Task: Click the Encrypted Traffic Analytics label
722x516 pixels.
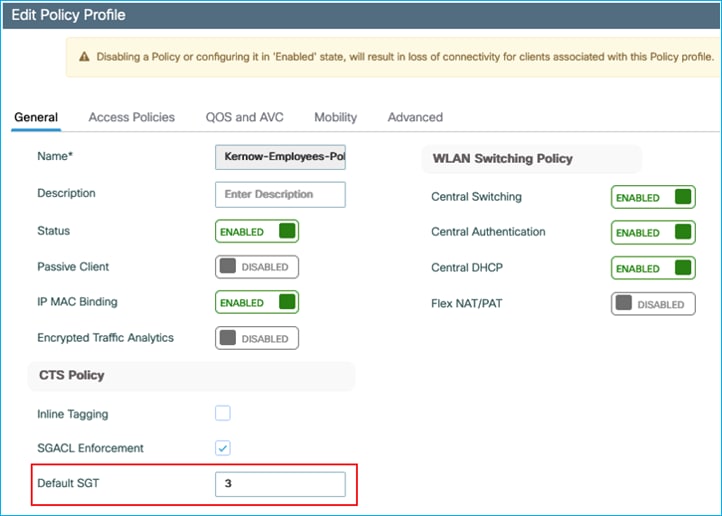Action: click(105, 338)
